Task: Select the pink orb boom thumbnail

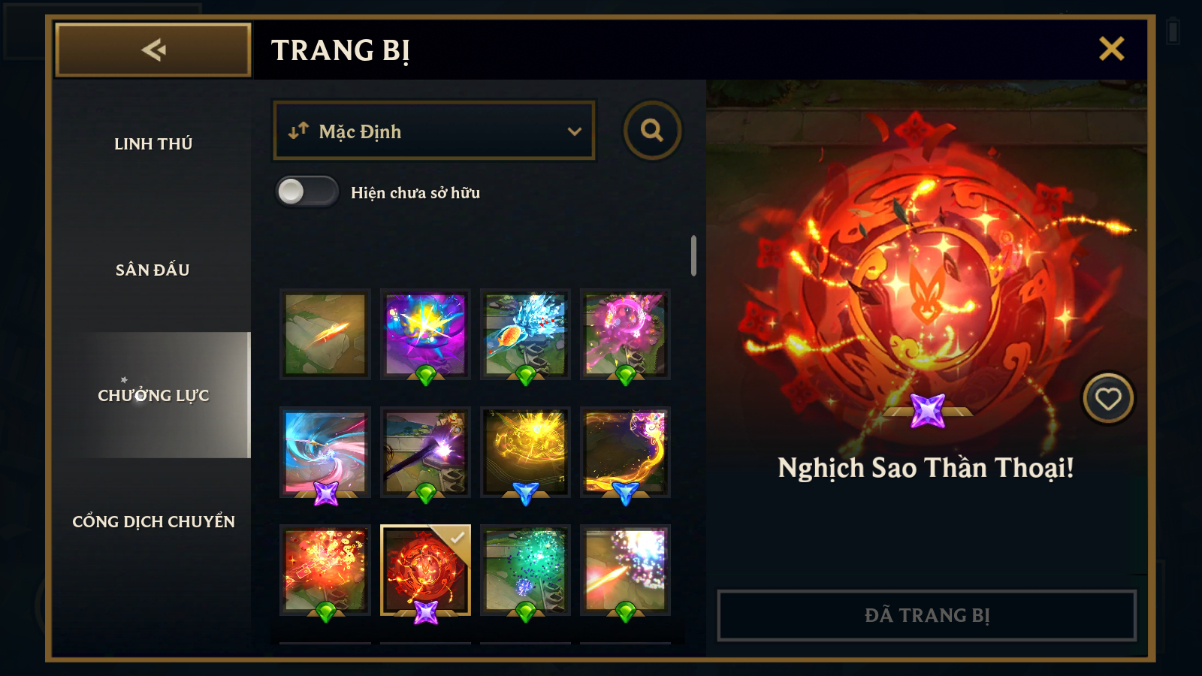Action: (x=626, y=335)
